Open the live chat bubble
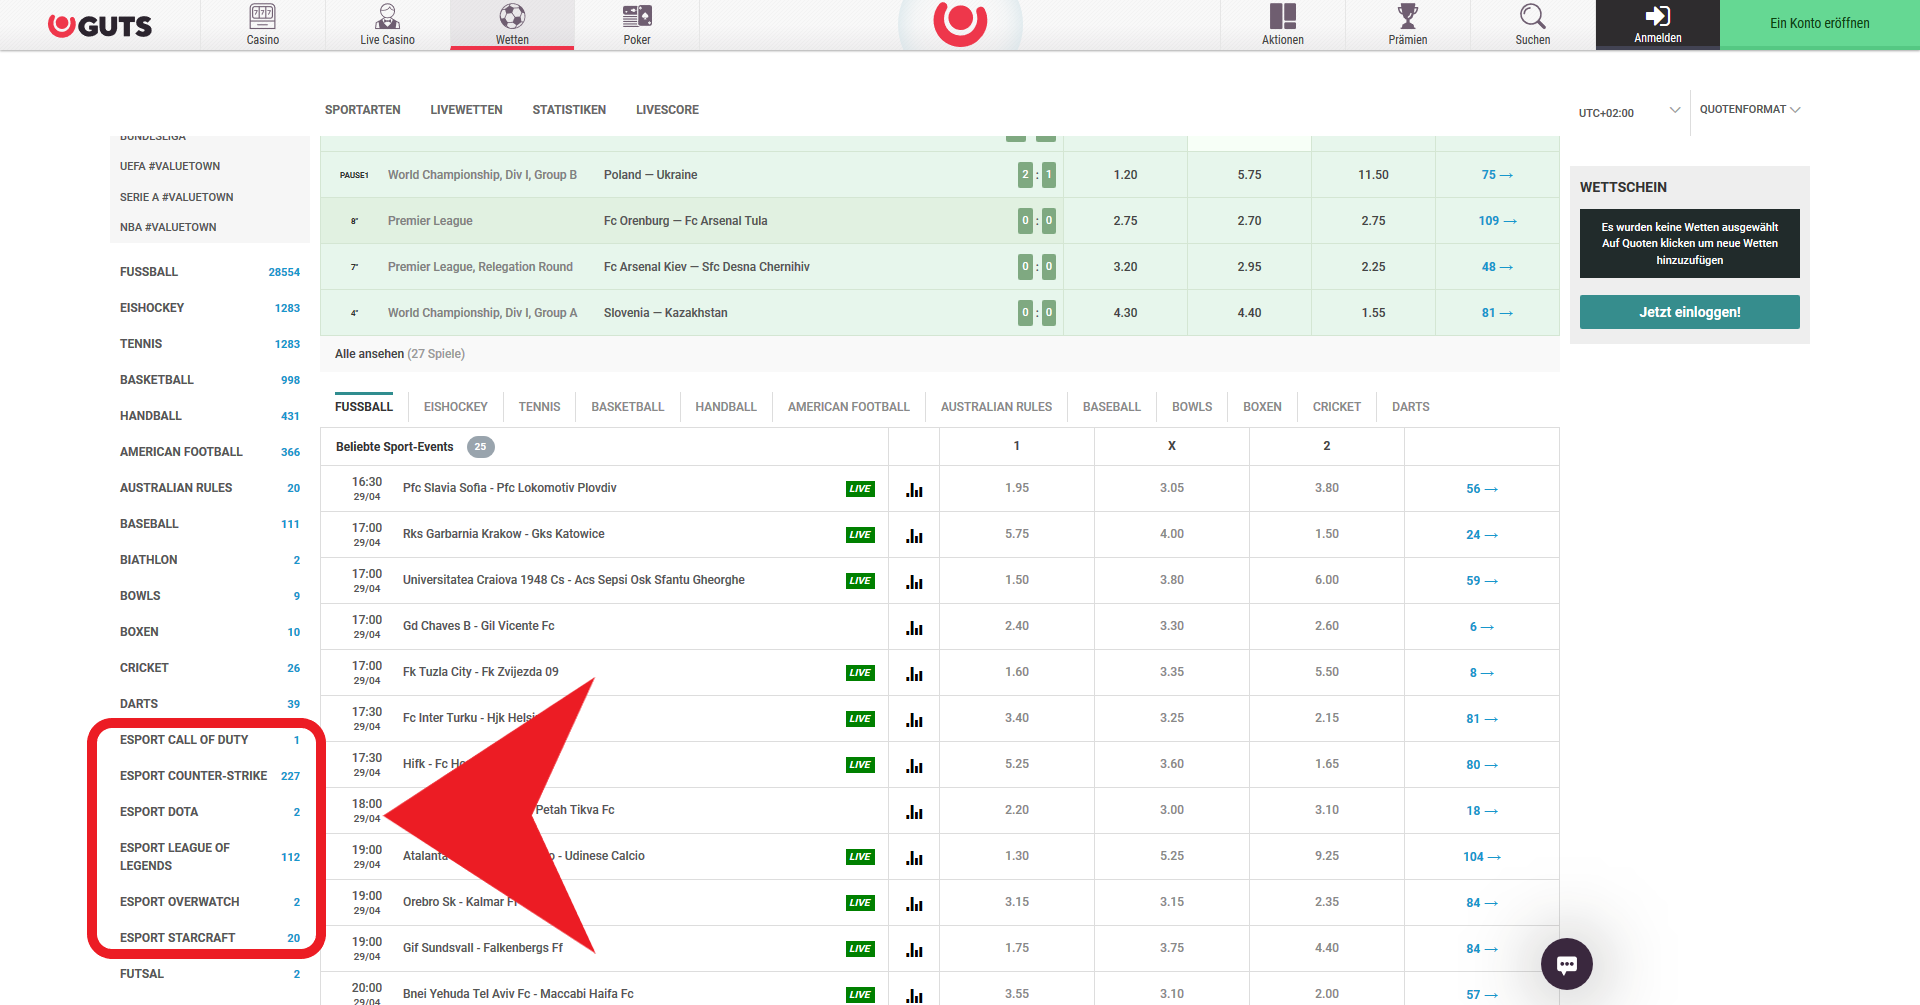This screenshot has height=1005, width=1920. click(1567, 964)
